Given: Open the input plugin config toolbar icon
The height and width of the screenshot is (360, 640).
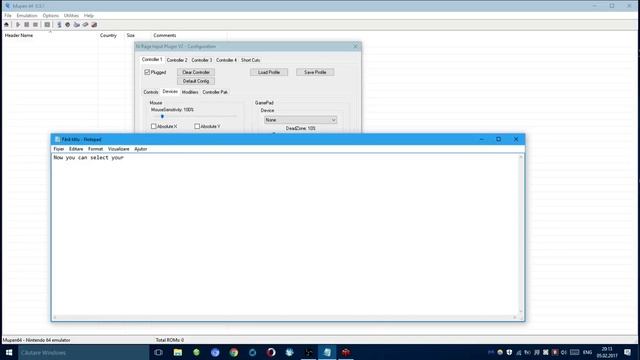Looking at the screenshot, I should 76,24.
